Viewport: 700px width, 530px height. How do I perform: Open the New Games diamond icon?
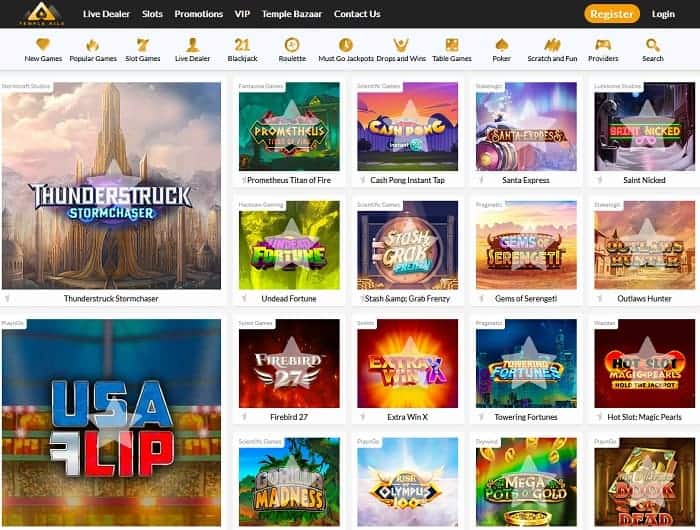click(x=43, y=45)
